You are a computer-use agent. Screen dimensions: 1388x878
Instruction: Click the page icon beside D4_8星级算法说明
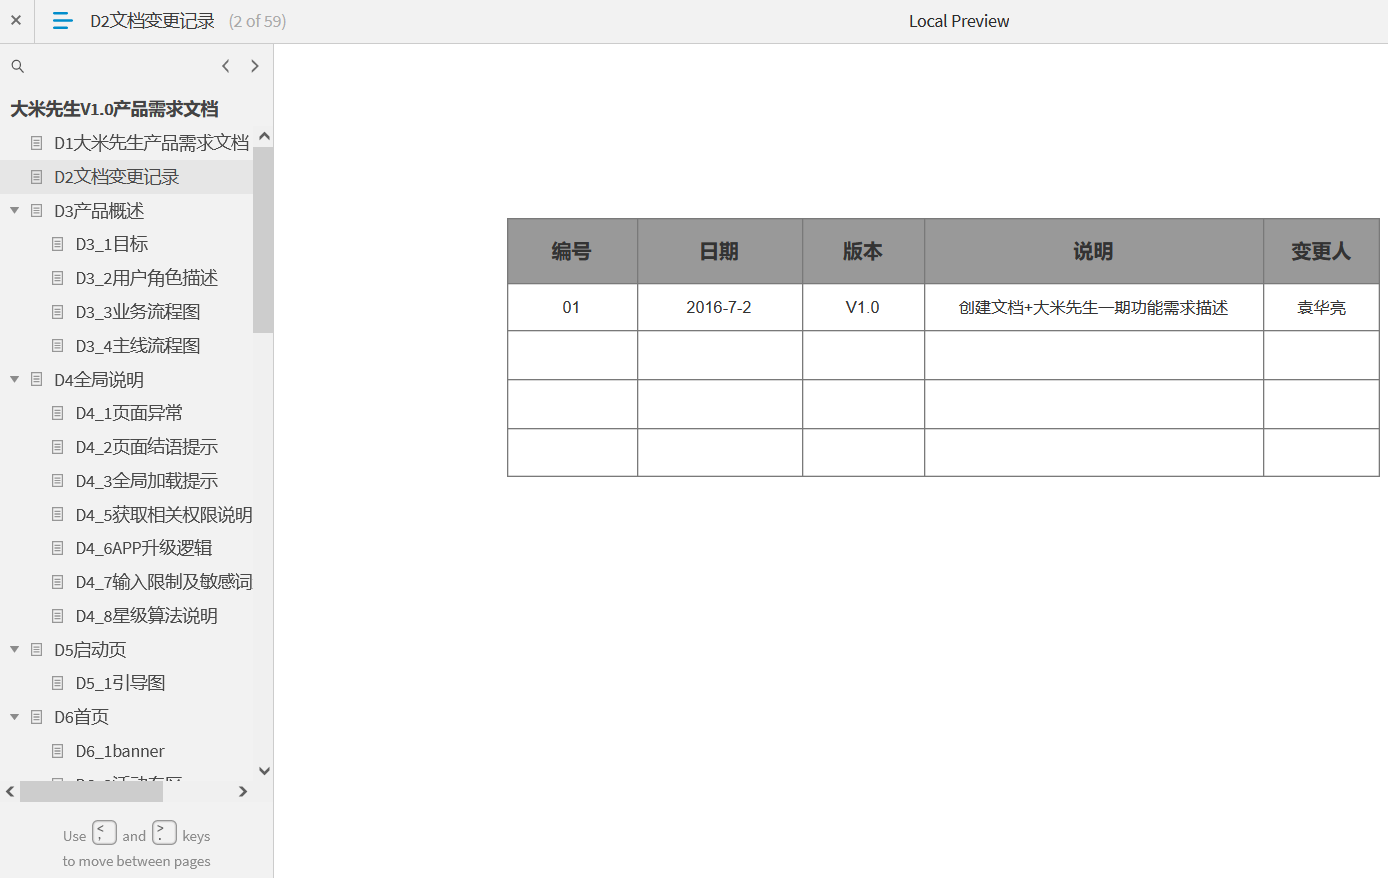[58, 616]
